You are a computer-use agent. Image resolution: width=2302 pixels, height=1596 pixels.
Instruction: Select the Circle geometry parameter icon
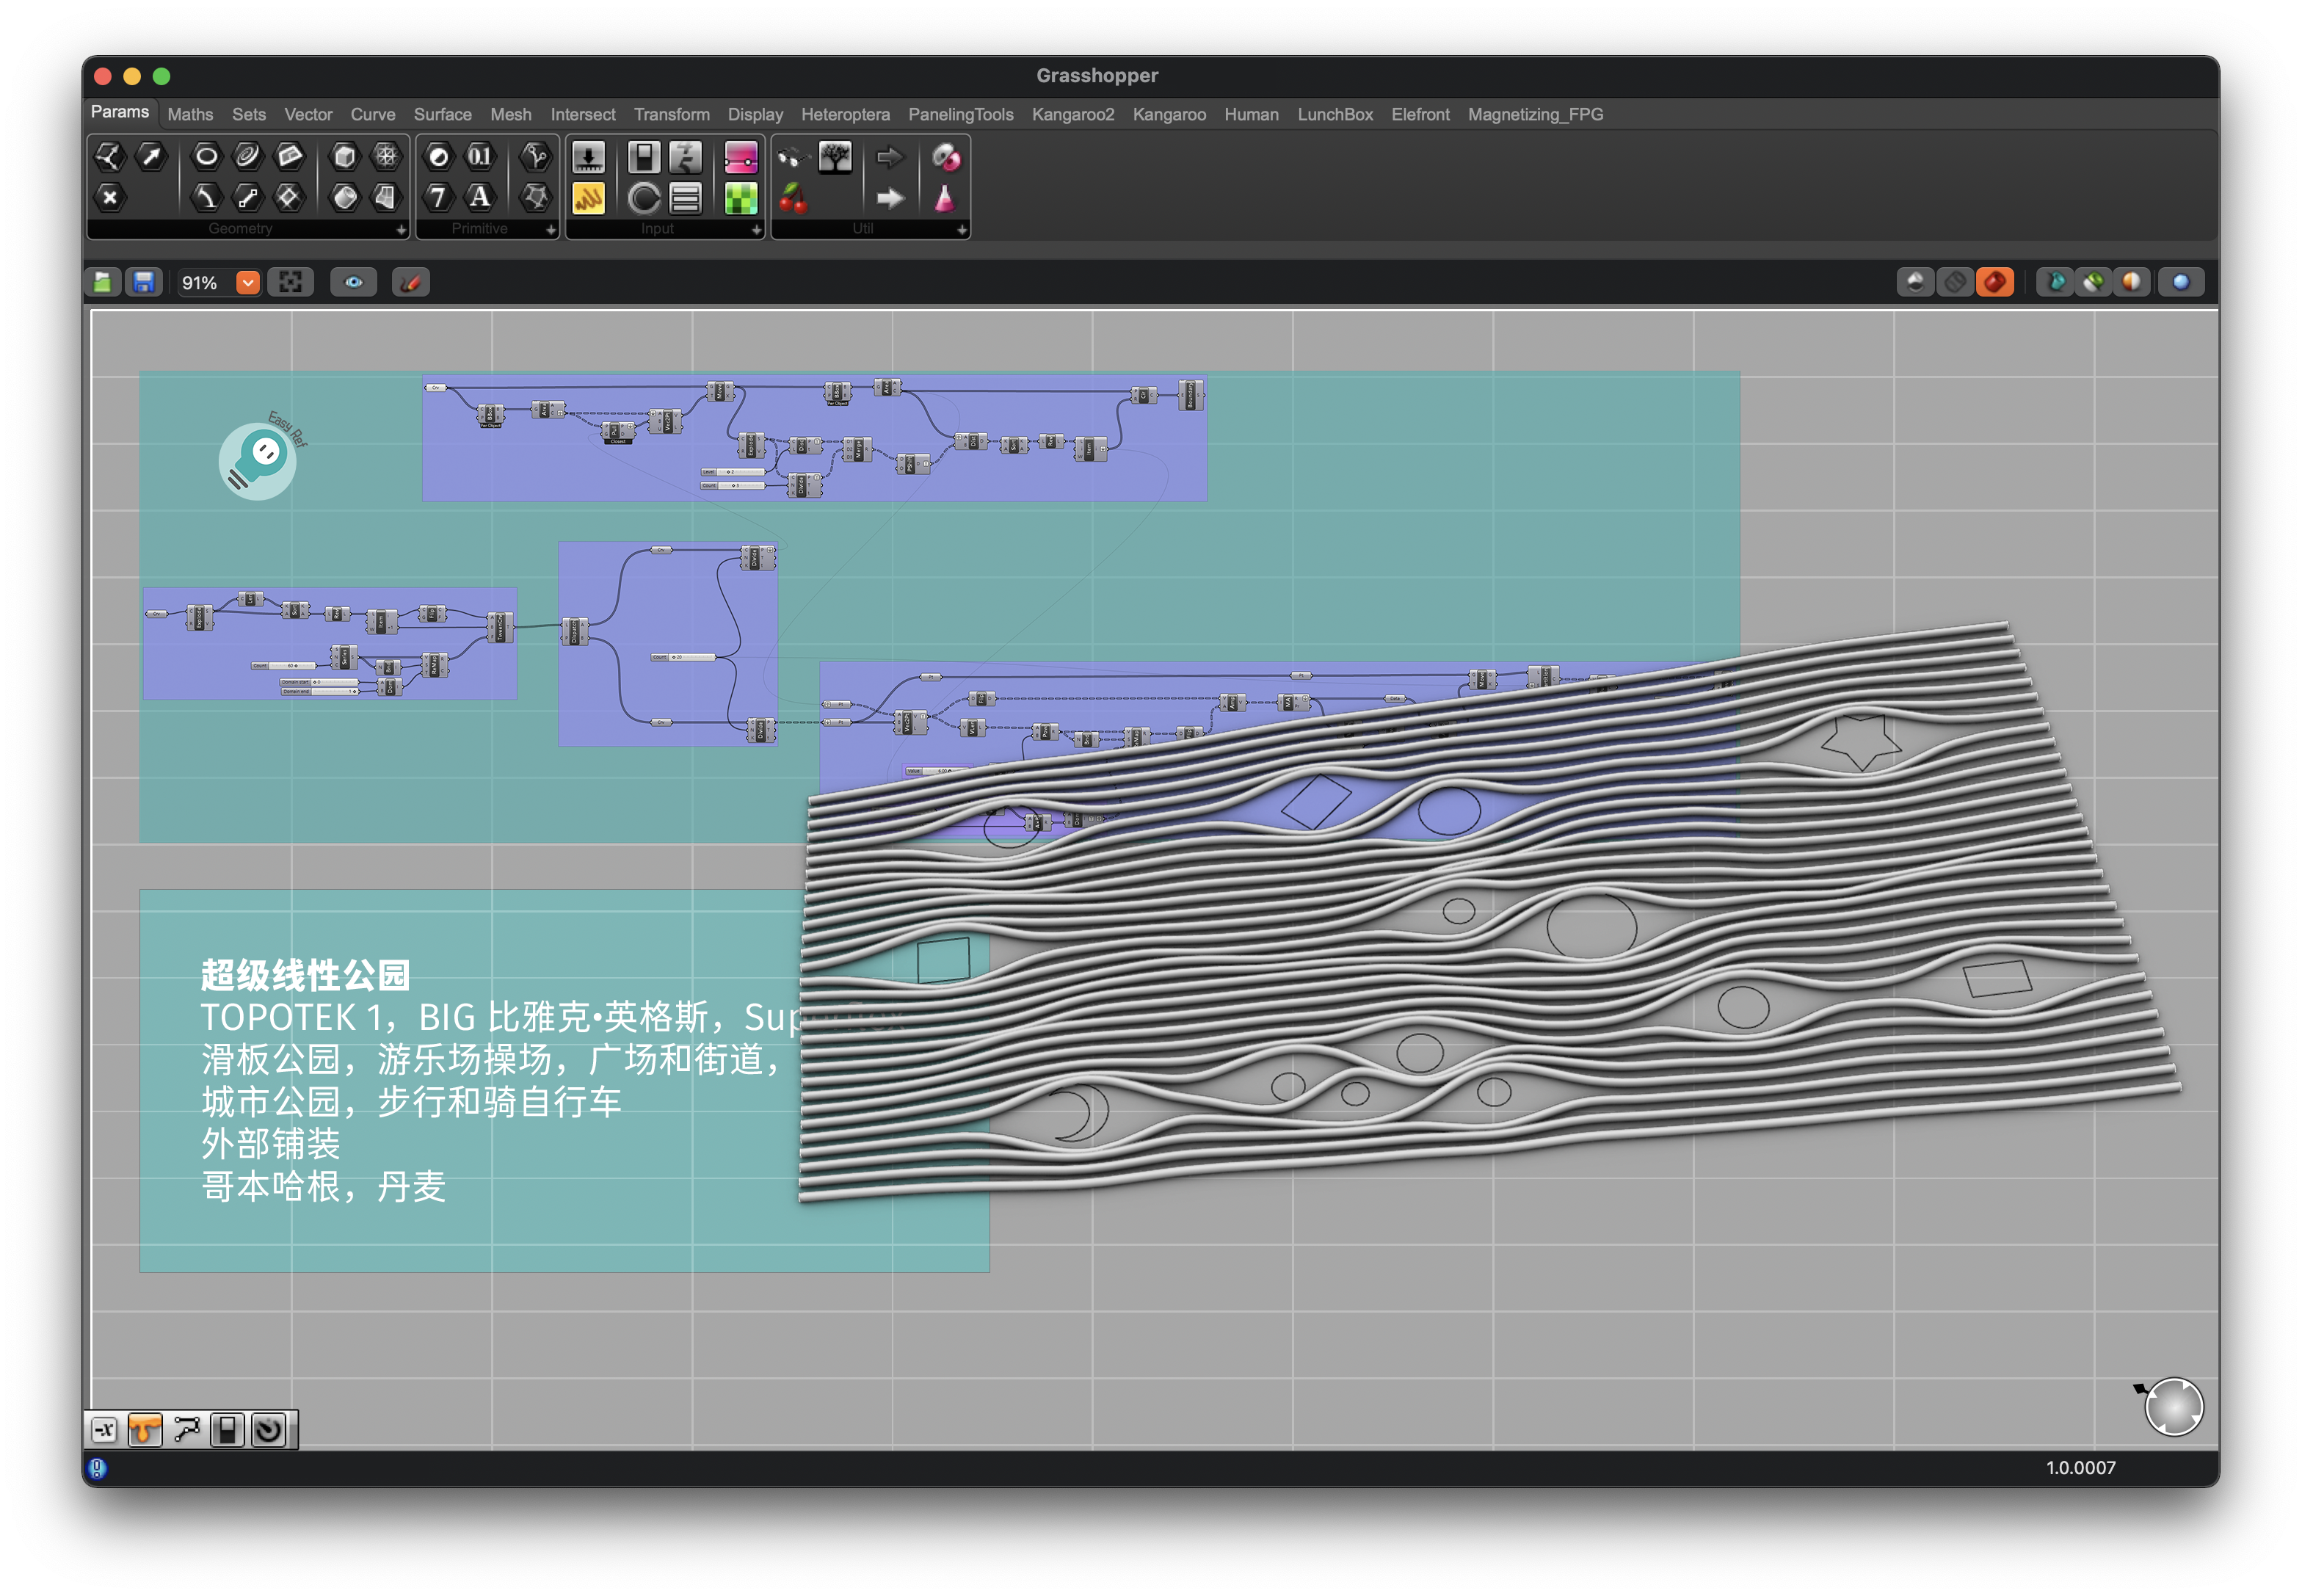[x=206, y=156]
